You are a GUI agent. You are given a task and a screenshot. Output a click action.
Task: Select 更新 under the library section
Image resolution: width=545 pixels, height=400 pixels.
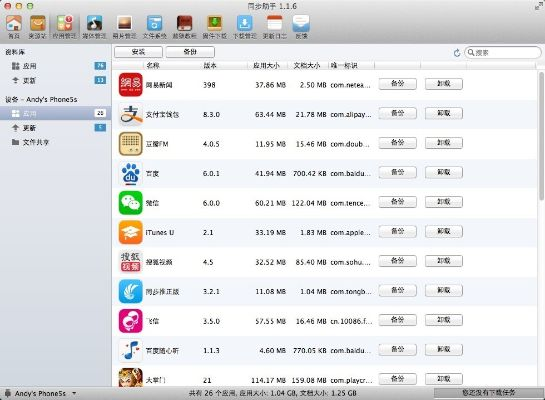56,81
